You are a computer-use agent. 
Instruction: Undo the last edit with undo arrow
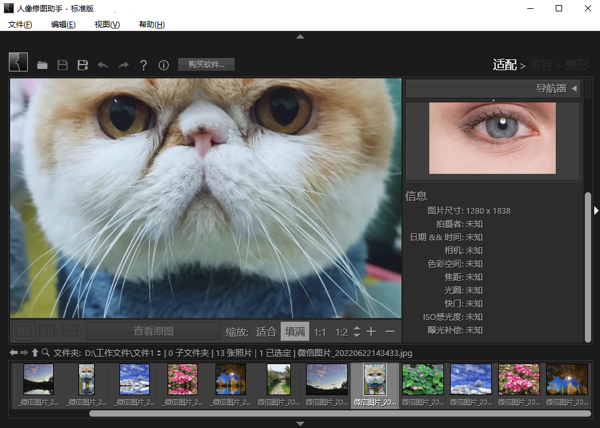coord(103,65)
